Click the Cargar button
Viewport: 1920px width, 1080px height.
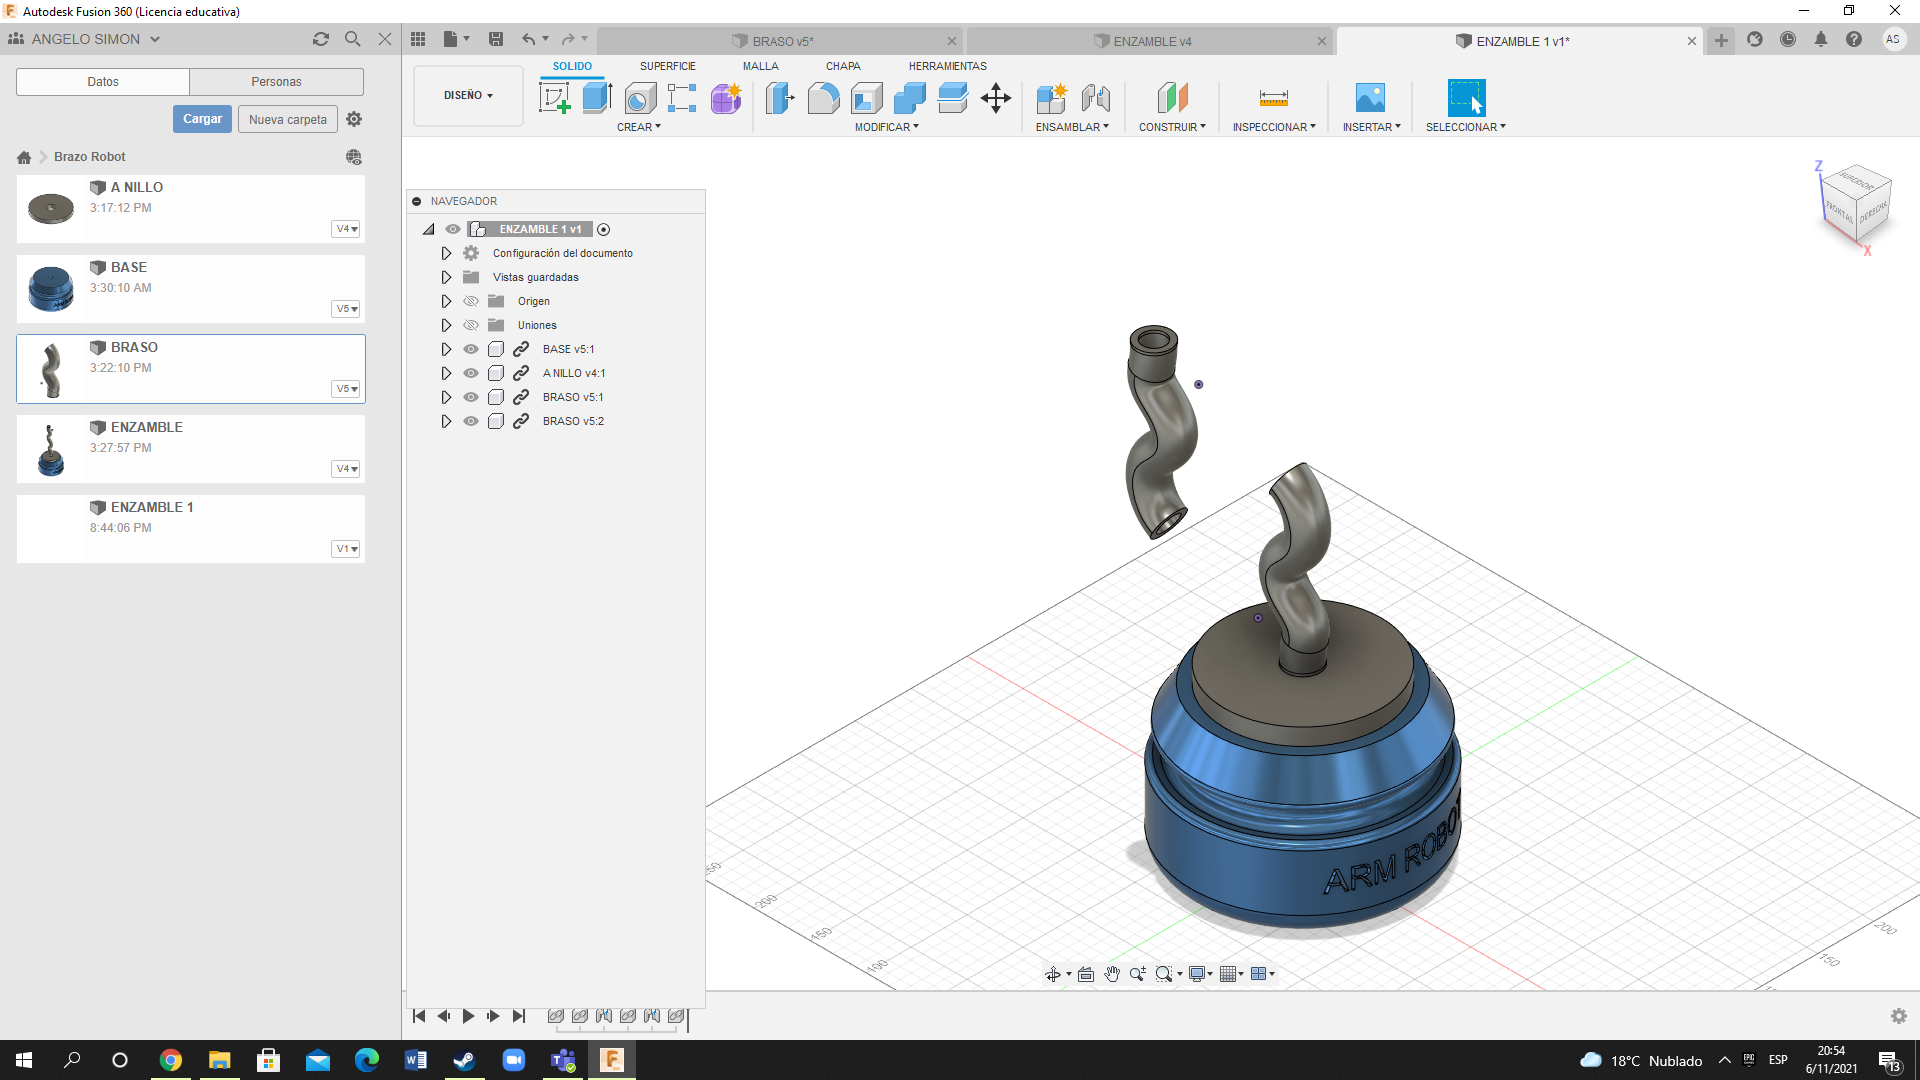[202, 119]
